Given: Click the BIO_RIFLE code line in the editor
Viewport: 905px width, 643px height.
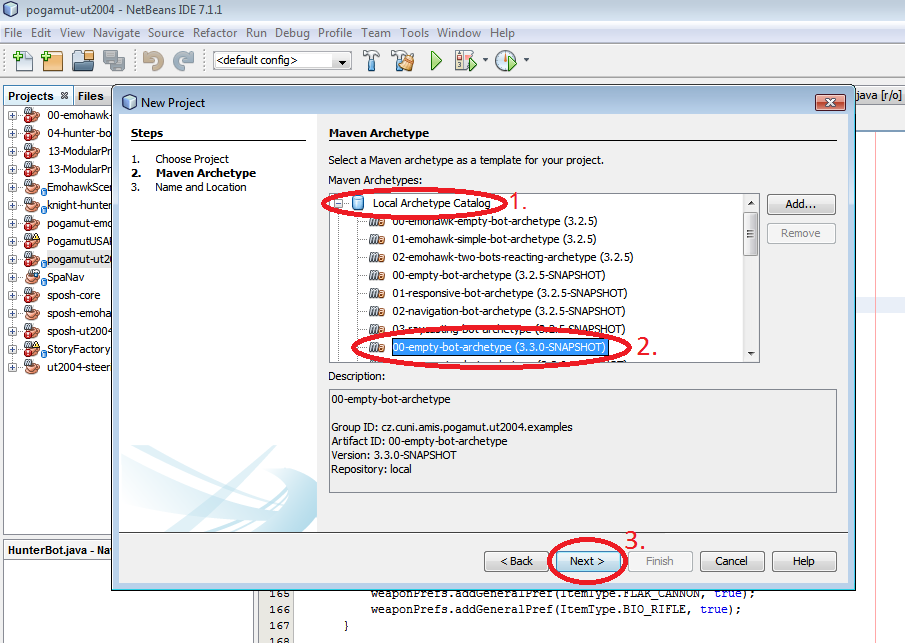Looking at the screenshot, I should 555,610.
